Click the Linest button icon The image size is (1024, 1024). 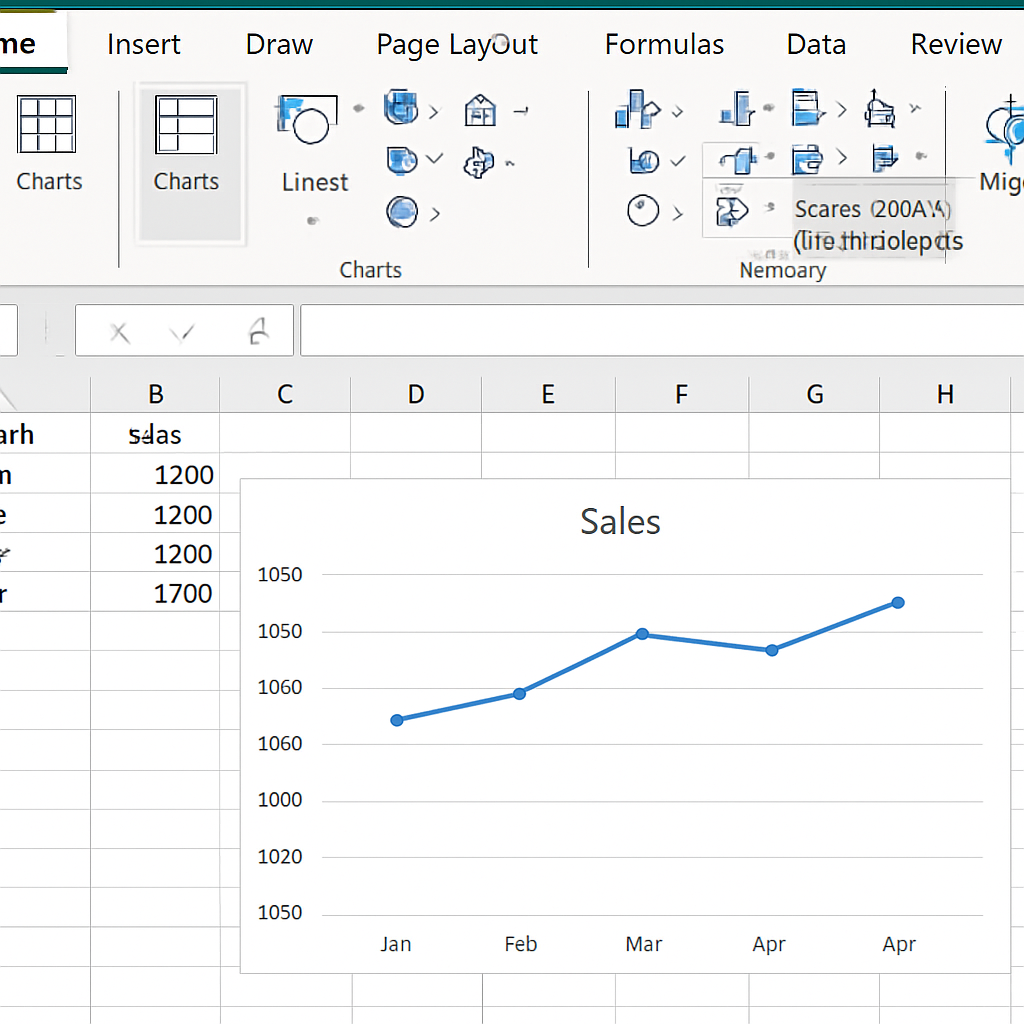[x=307, y=120]
